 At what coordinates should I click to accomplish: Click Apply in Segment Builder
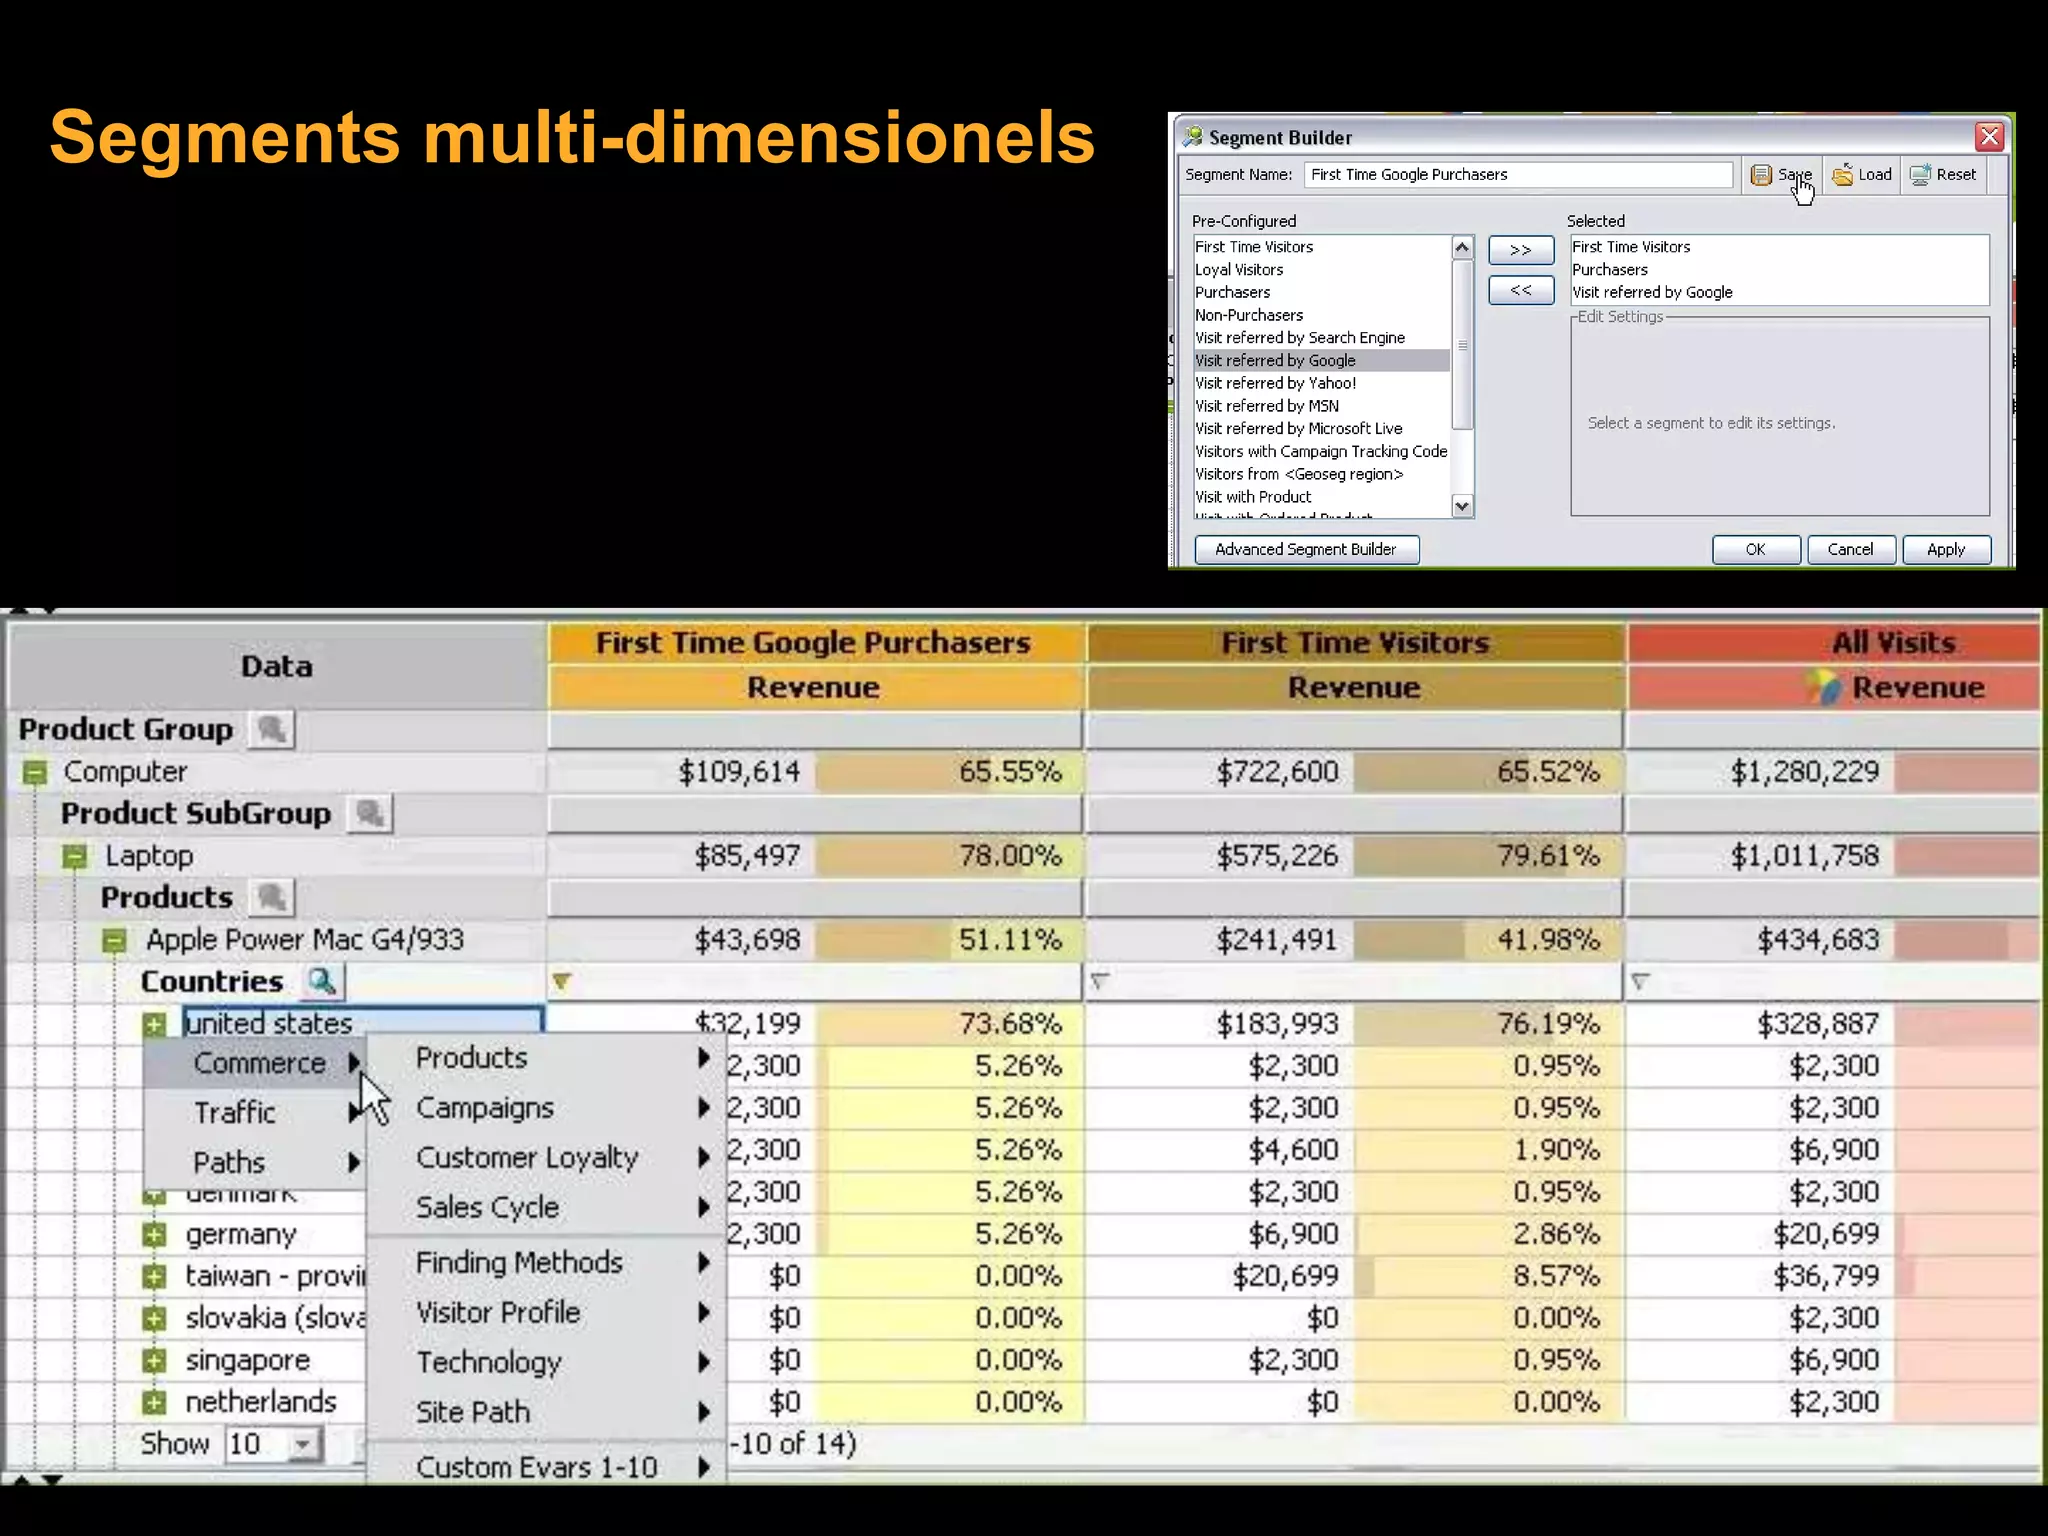click(x=1946, y=549)
